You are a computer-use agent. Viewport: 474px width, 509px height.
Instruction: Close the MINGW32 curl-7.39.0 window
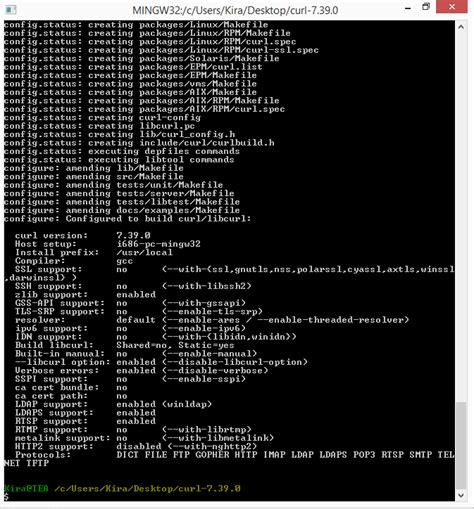coord(452,7)
